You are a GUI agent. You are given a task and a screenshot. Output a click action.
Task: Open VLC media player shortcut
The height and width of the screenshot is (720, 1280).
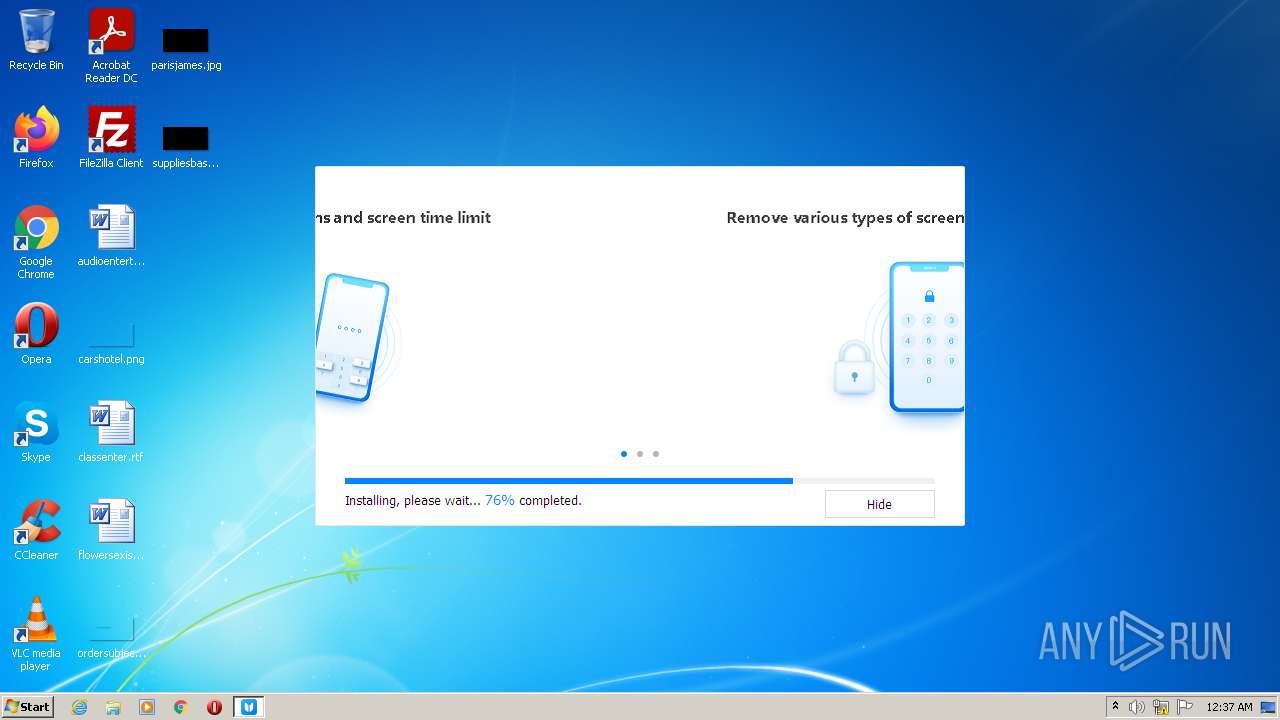click(x=36, y=634)
